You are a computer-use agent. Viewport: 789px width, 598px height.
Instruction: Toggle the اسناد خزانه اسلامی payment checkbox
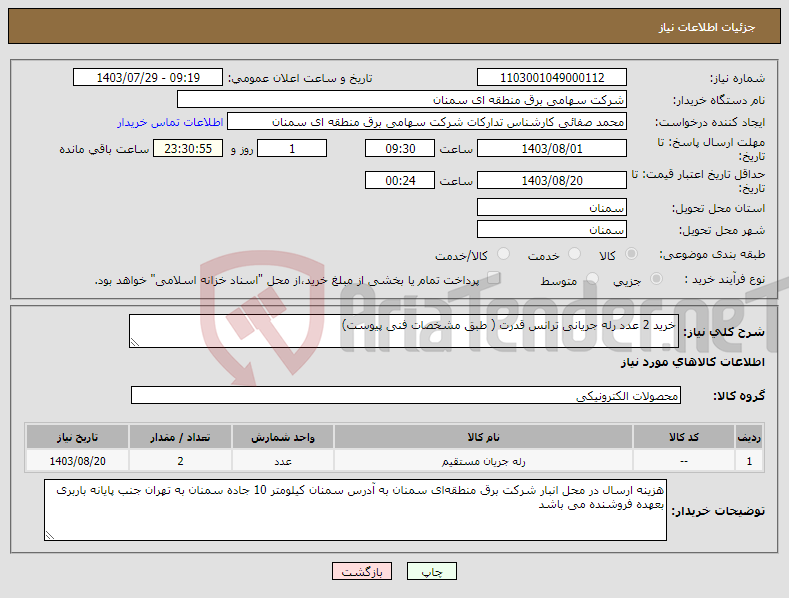pos(494,278)
